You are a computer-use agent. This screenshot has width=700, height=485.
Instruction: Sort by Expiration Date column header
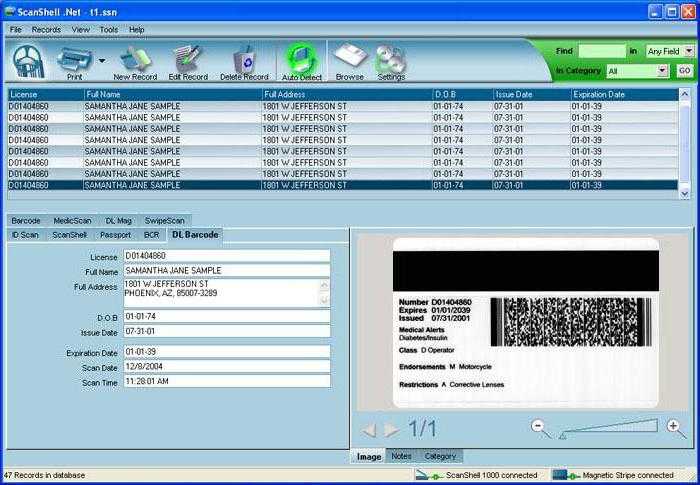624,95
